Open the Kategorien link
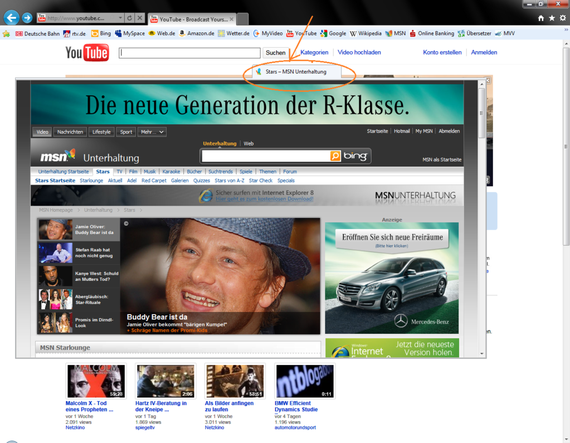Viewport: 570px width, 443px height. click(x=314, y=52)
